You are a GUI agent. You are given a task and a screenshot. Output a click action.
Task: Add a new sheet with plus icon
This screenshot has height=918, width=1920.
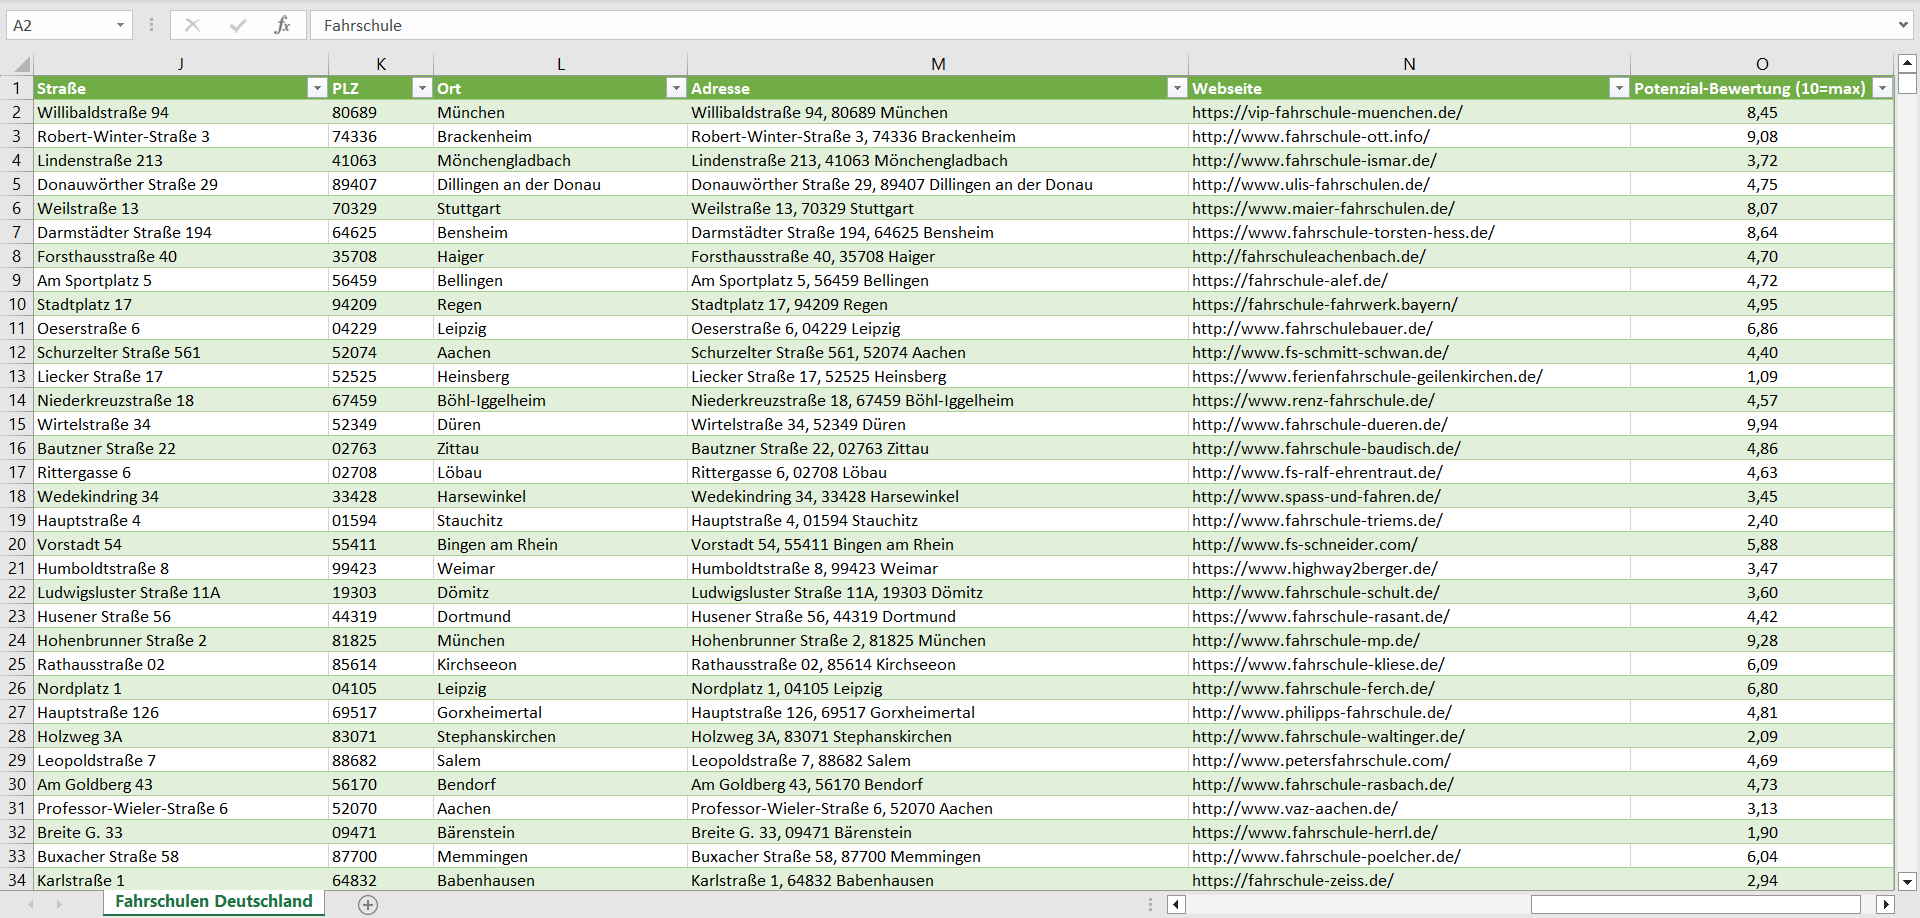click(368, 904)
